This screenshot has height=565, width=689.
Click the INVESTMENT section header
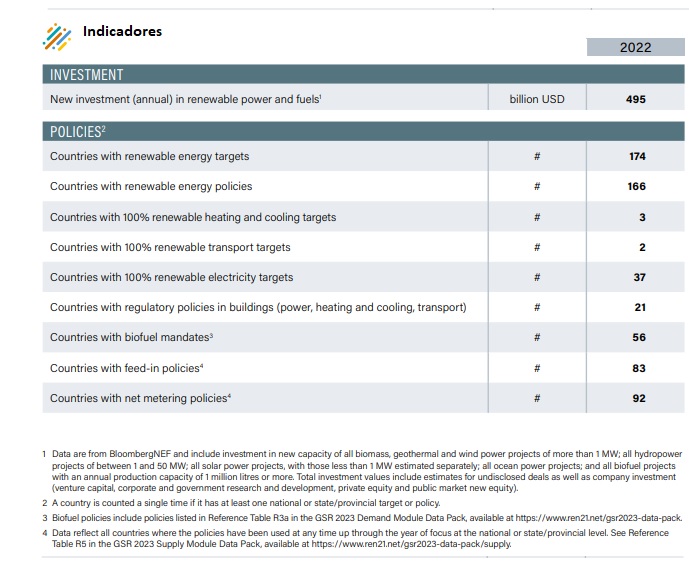click(x=87, y=75)
